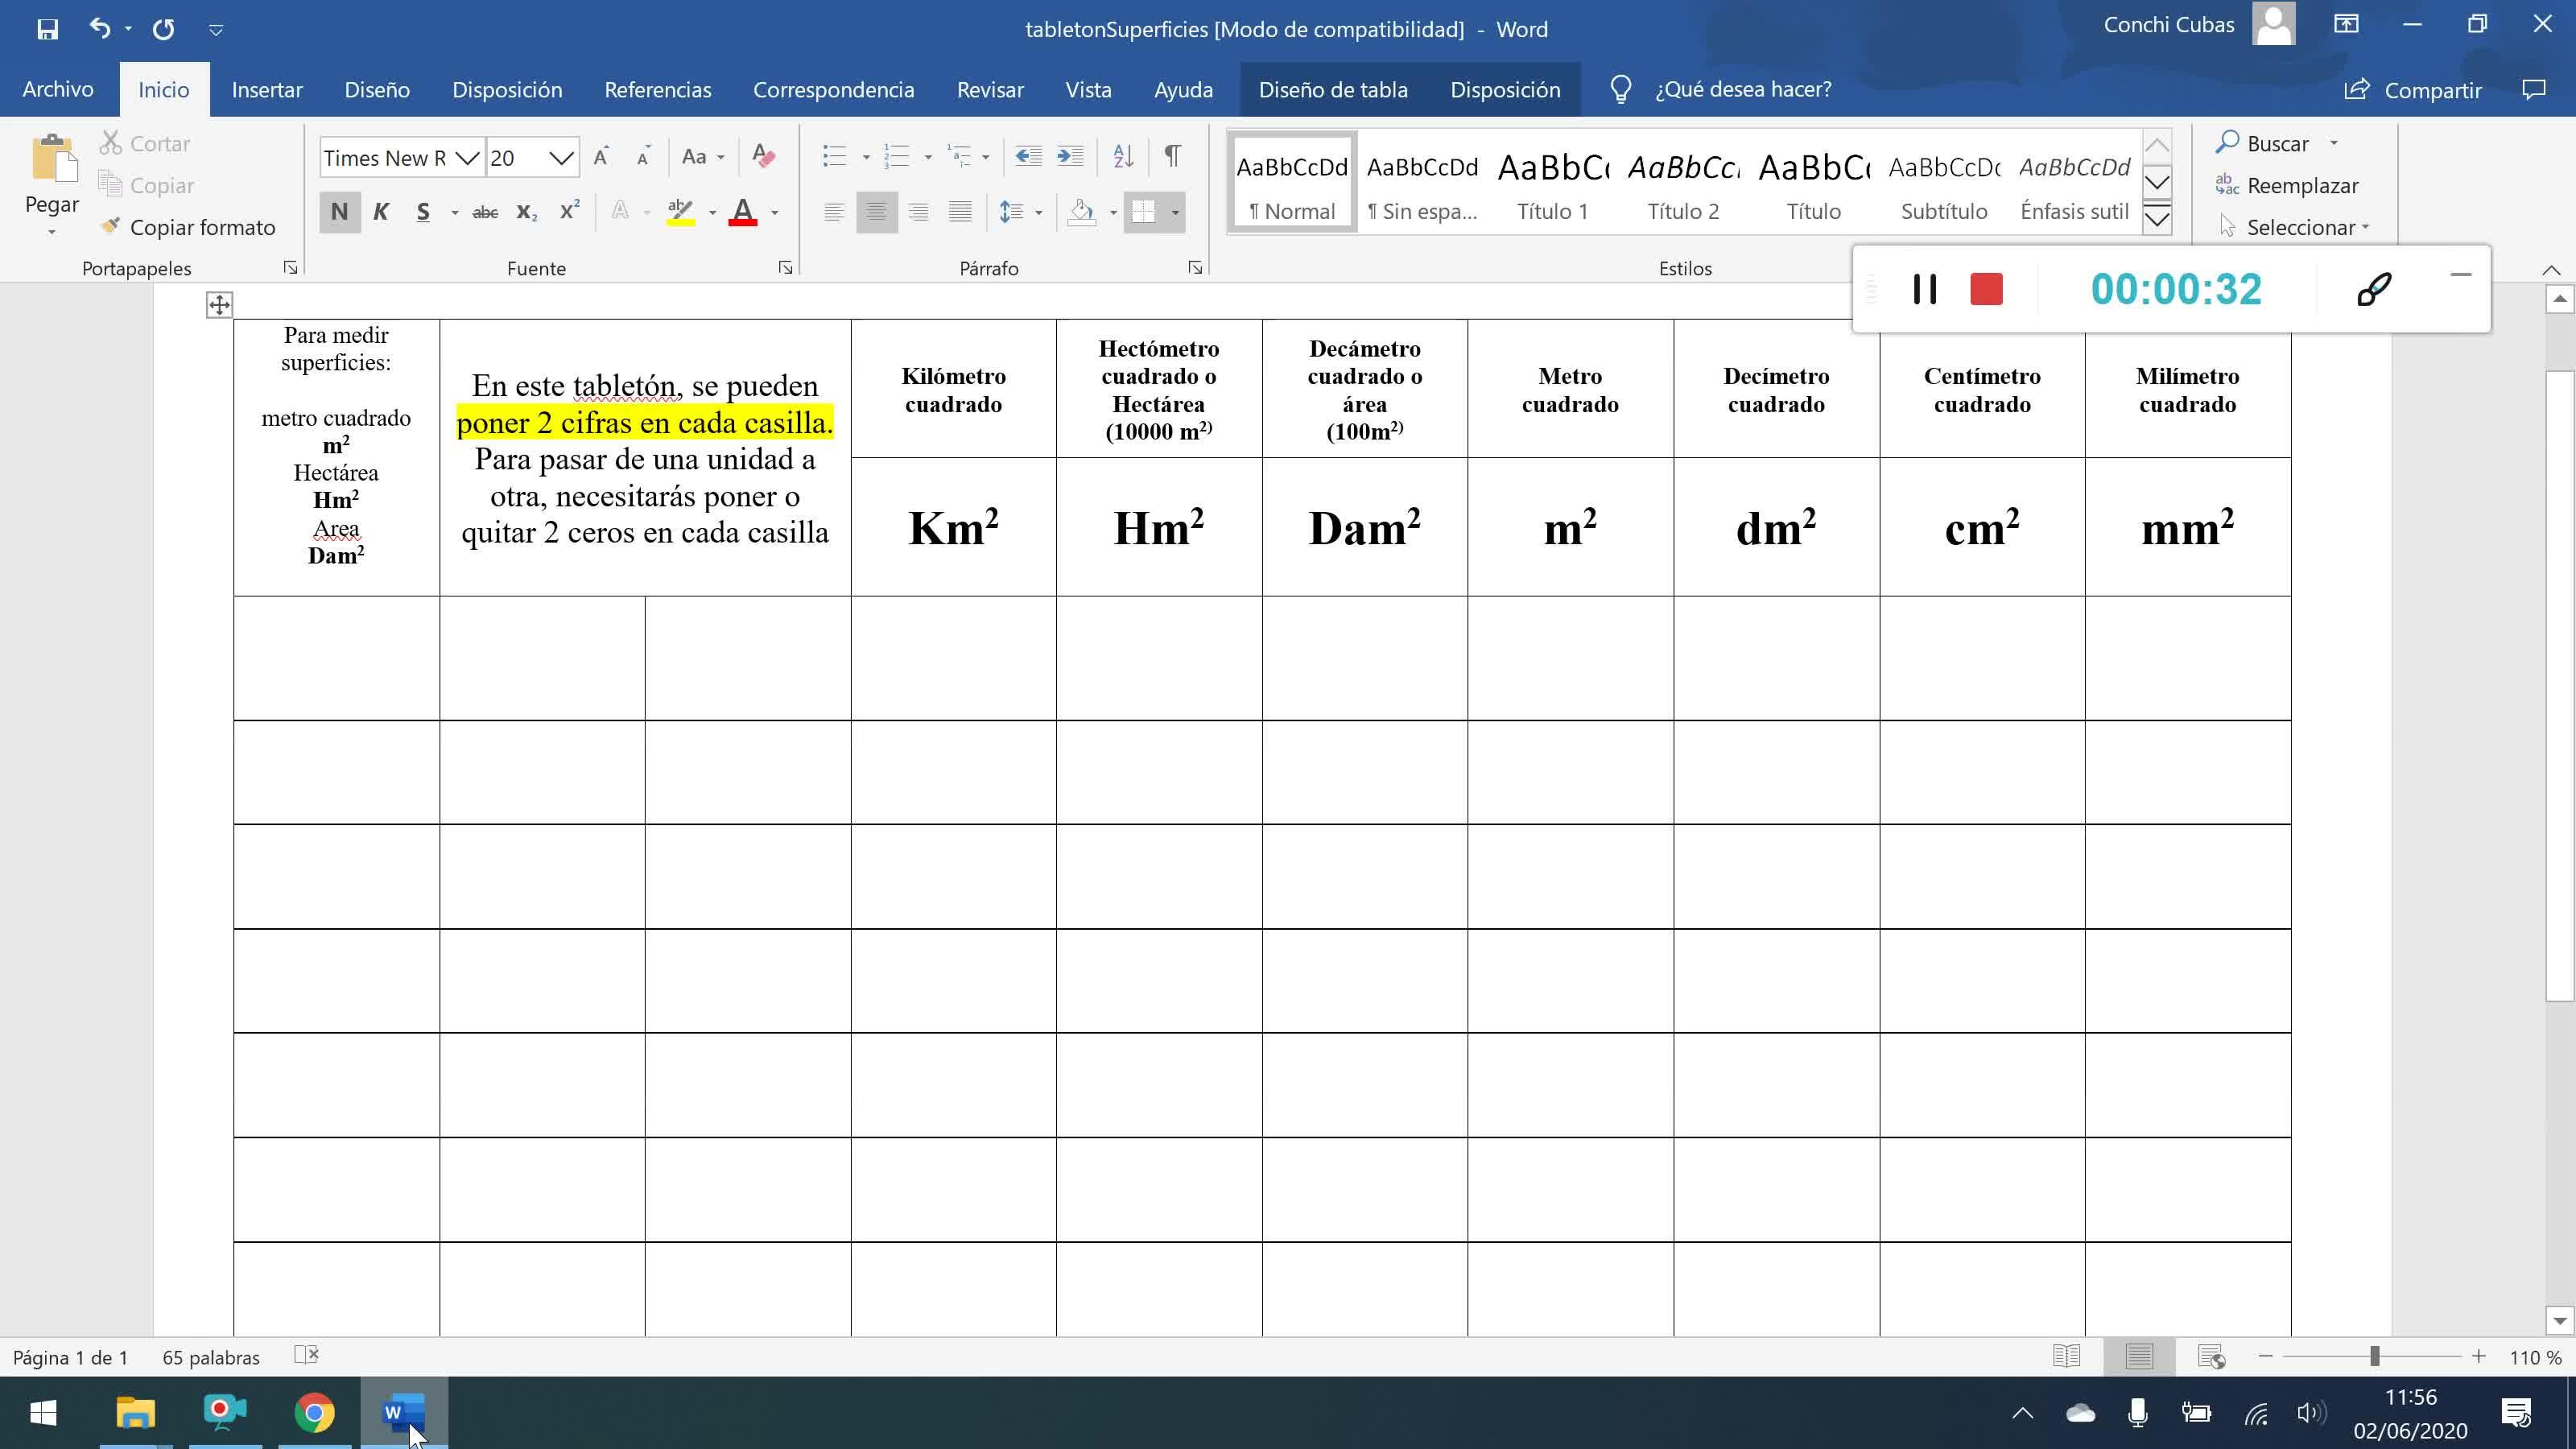Viewport: 2576px width, 1449px height.
Task: Toggle italic K formatting button
Action: (x=381, y=212)
